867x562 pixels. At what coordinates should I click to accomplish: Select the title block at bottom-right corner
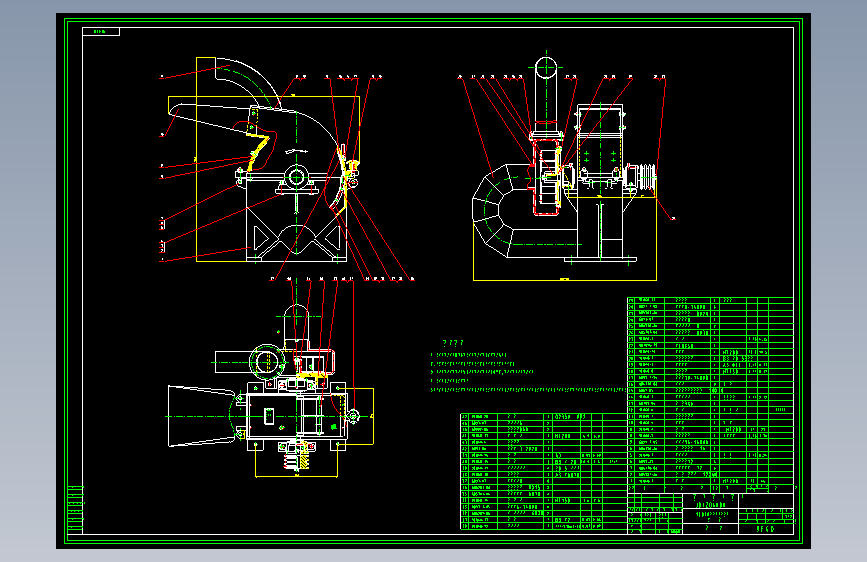[x=711, y=513]
